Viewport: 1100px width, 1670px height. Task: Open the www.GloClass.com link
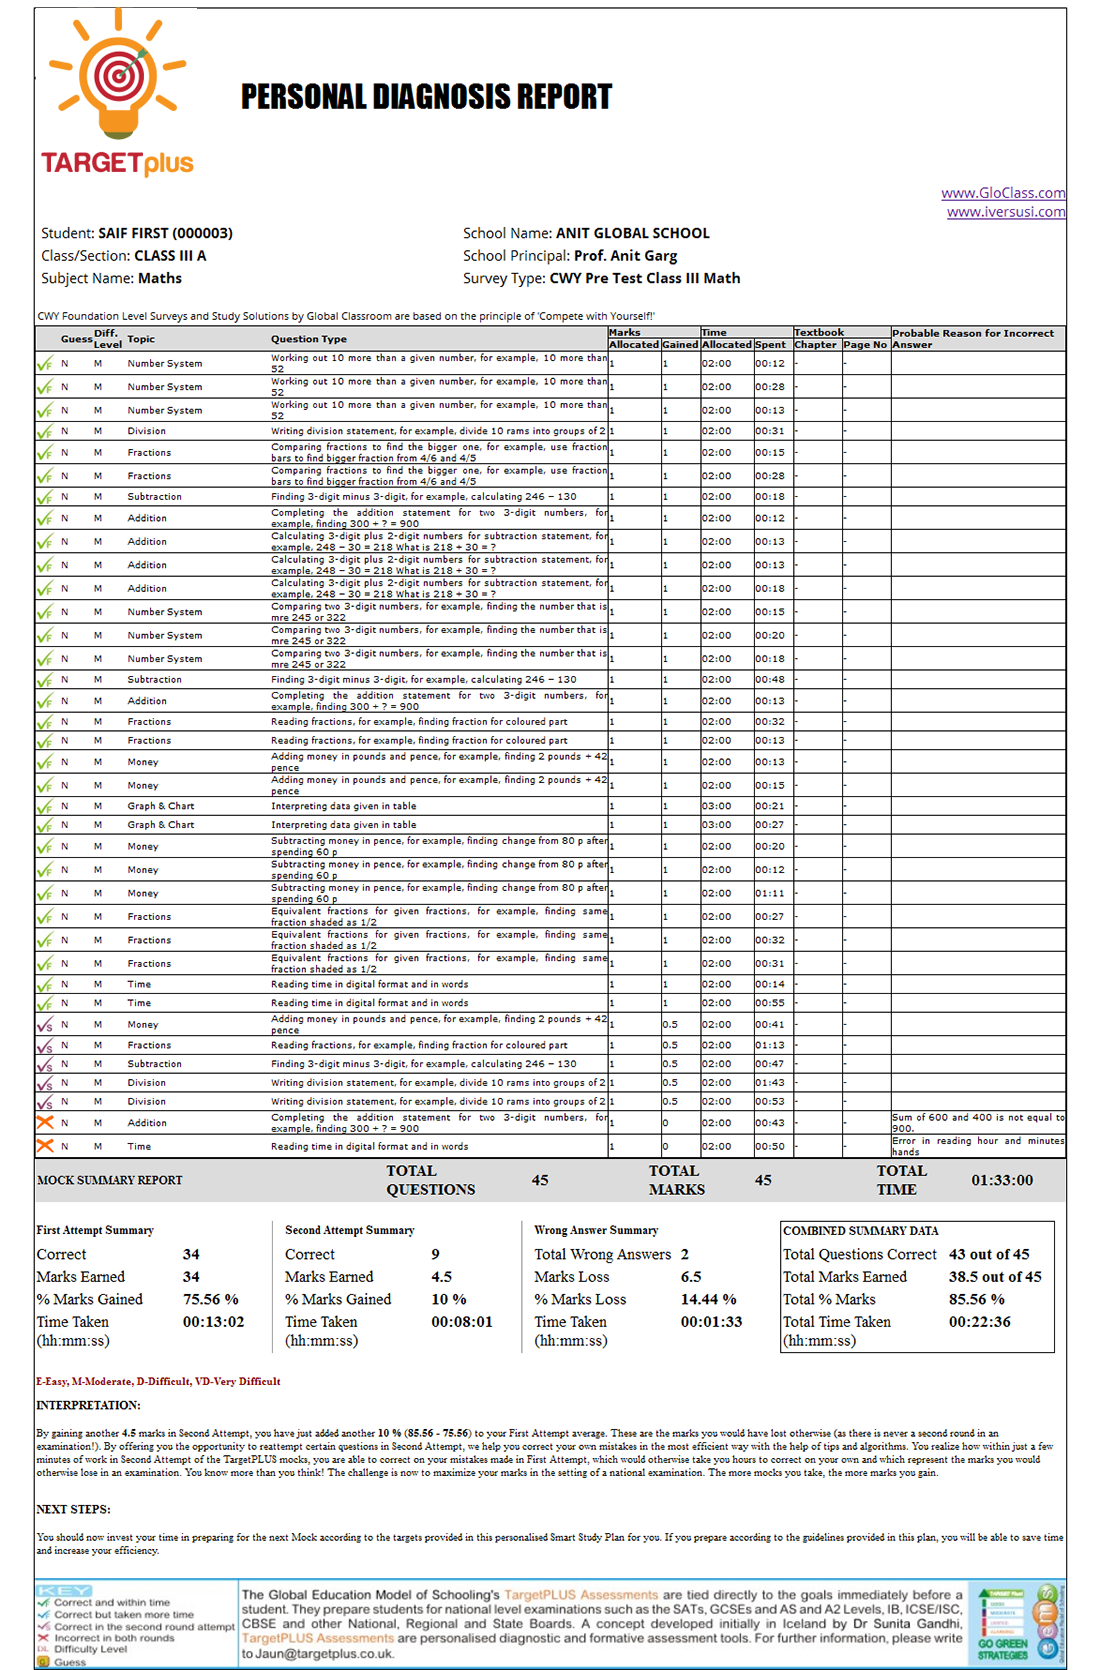(1003, 193)
